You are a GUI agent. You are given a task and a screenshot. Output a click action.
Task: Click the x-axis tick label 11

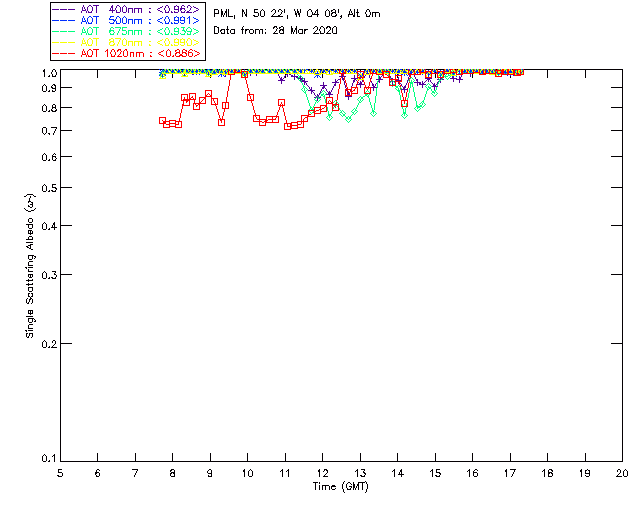point(285,473)
